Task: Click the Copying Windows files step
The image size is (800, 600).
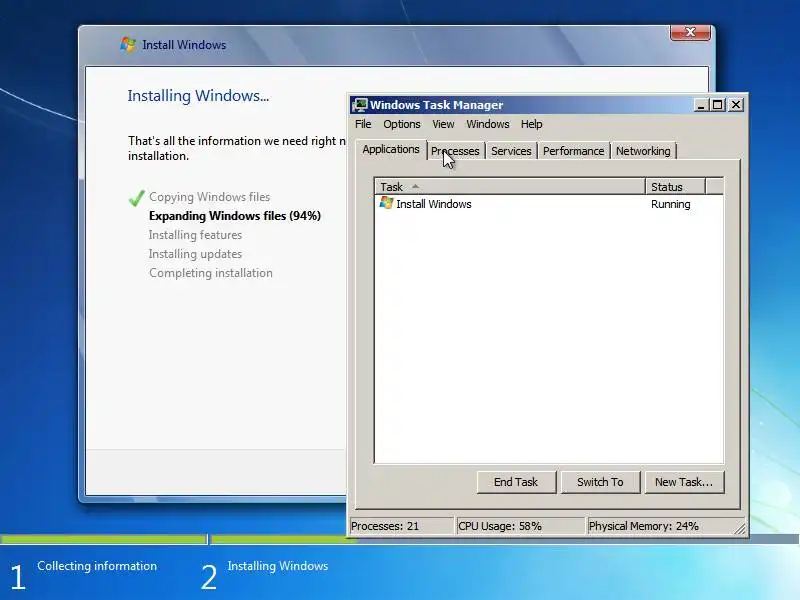Action: point(209,197)
